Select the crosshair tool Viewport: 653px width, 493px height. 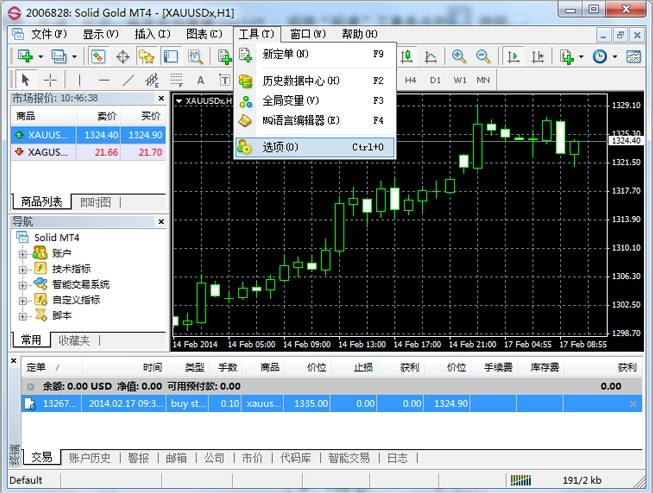coord(50,80)
